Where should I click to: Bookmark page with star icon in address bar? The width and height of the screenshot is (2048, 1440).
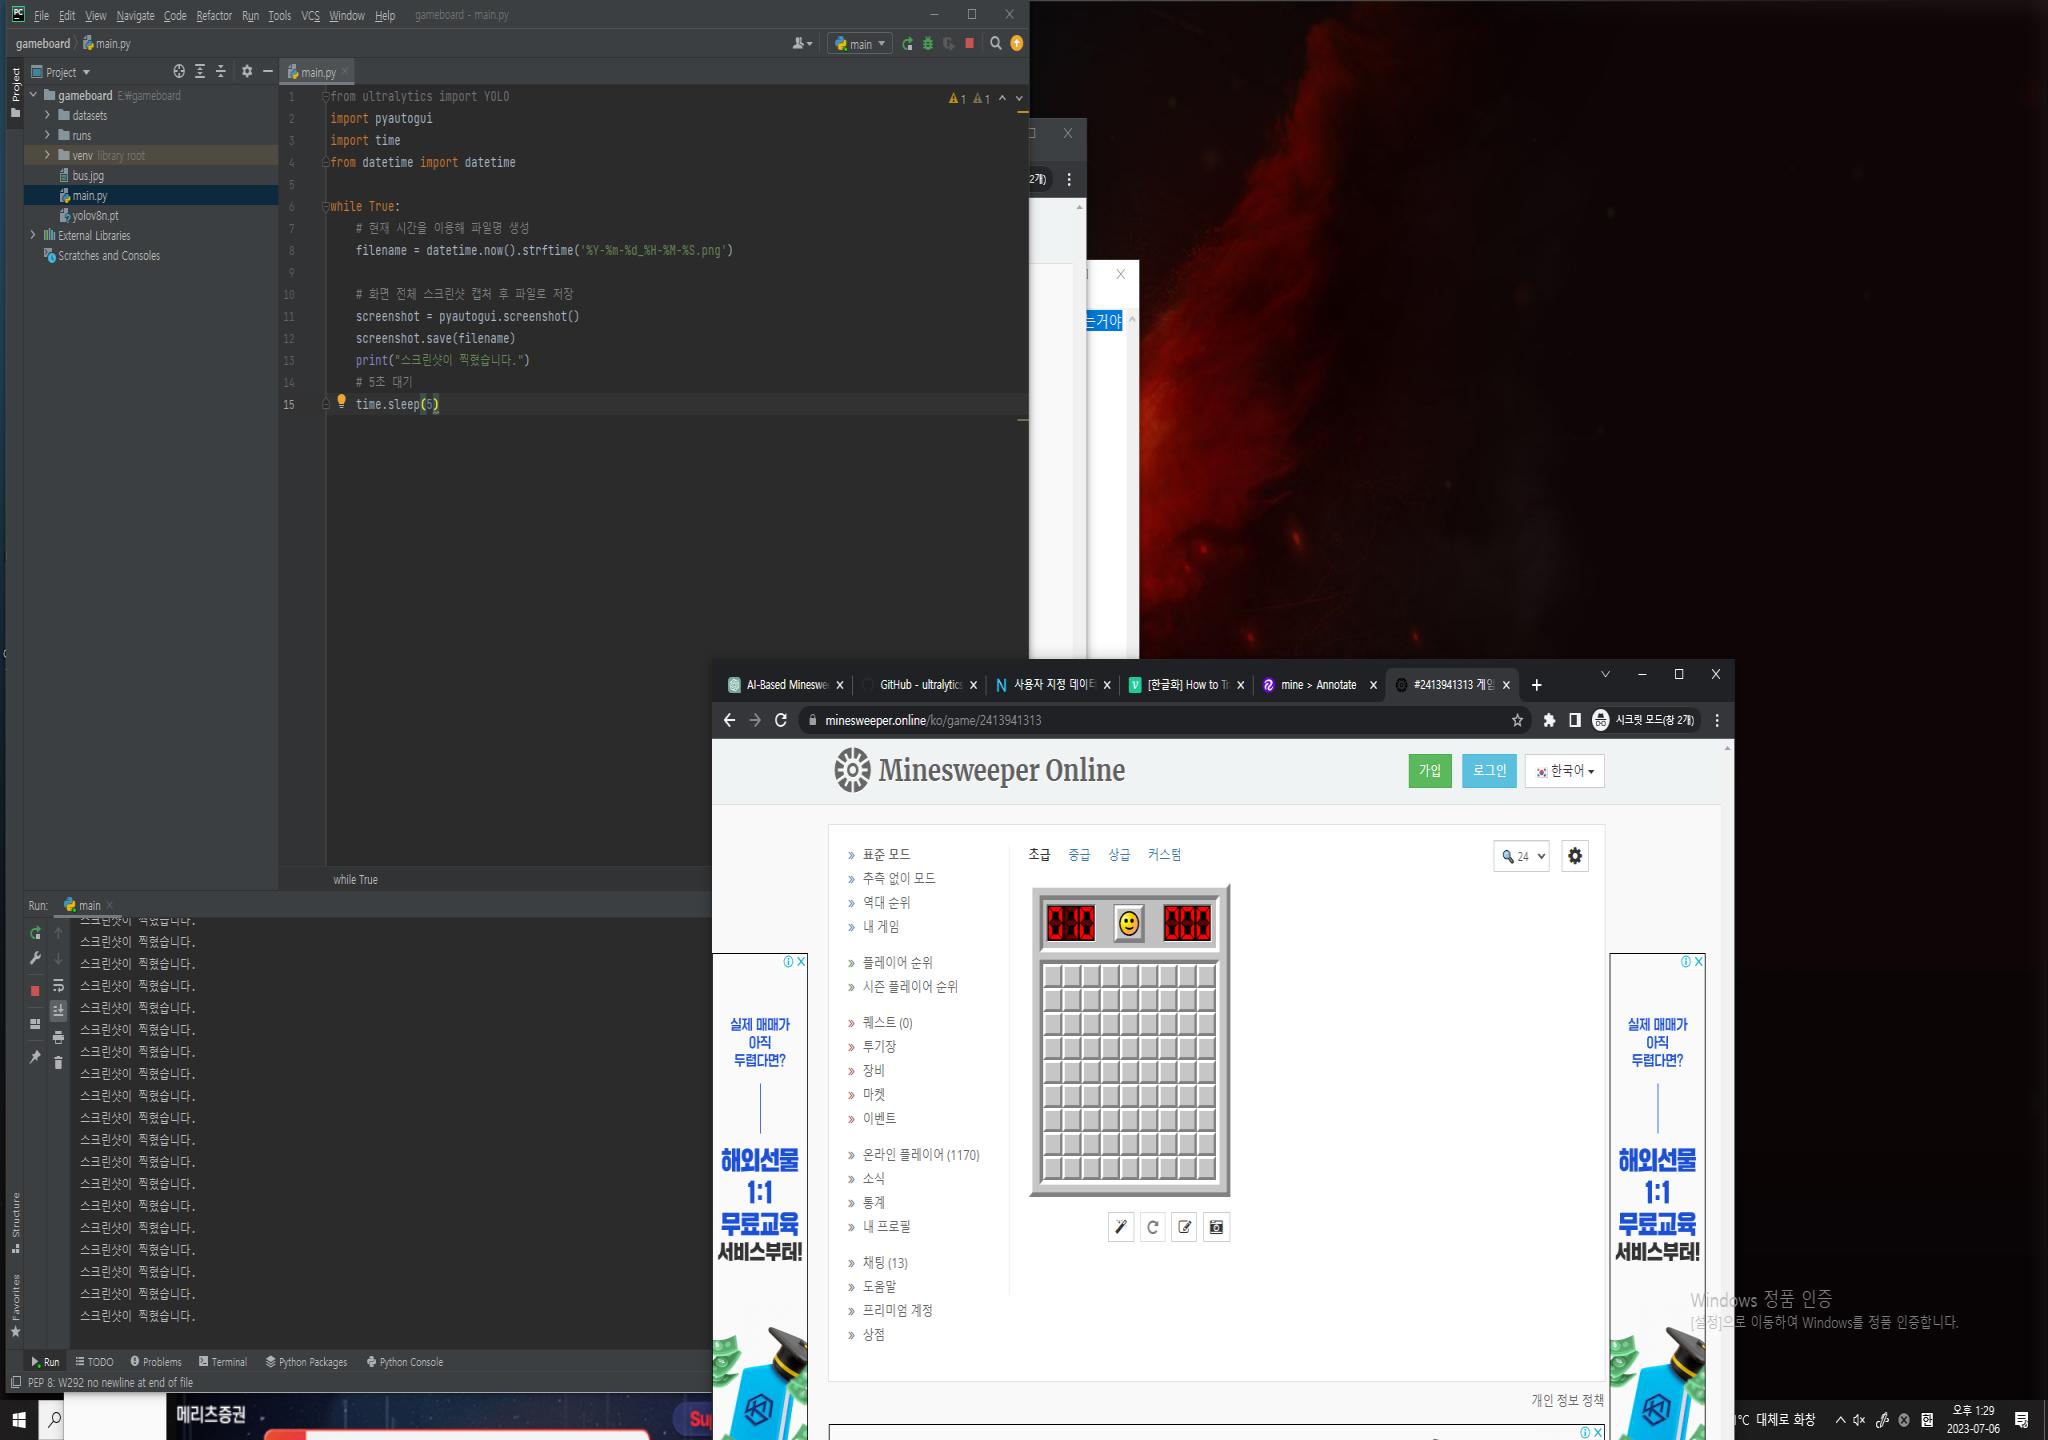[x=1517, y=720]
